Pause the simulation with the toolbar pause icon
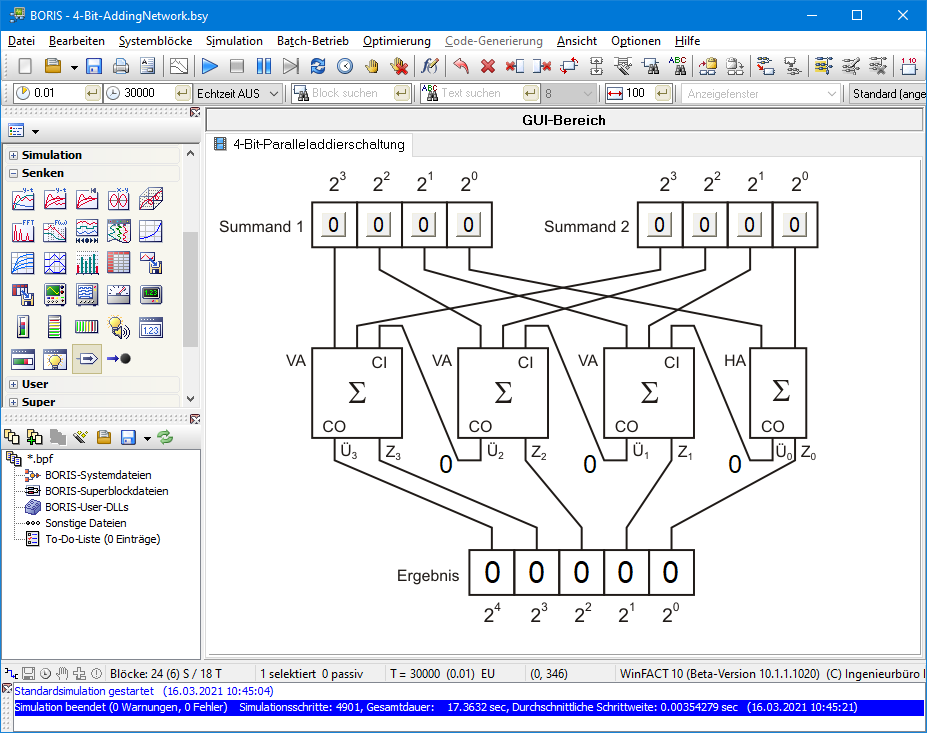 [x=264, y=66]
